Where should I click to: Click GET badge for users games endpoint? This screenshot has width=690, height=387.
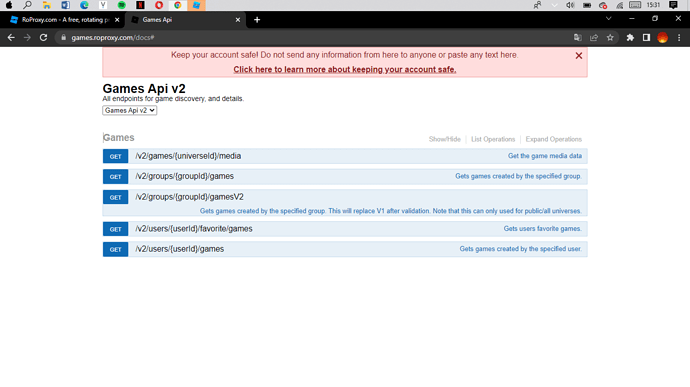(x=115, y=249)
